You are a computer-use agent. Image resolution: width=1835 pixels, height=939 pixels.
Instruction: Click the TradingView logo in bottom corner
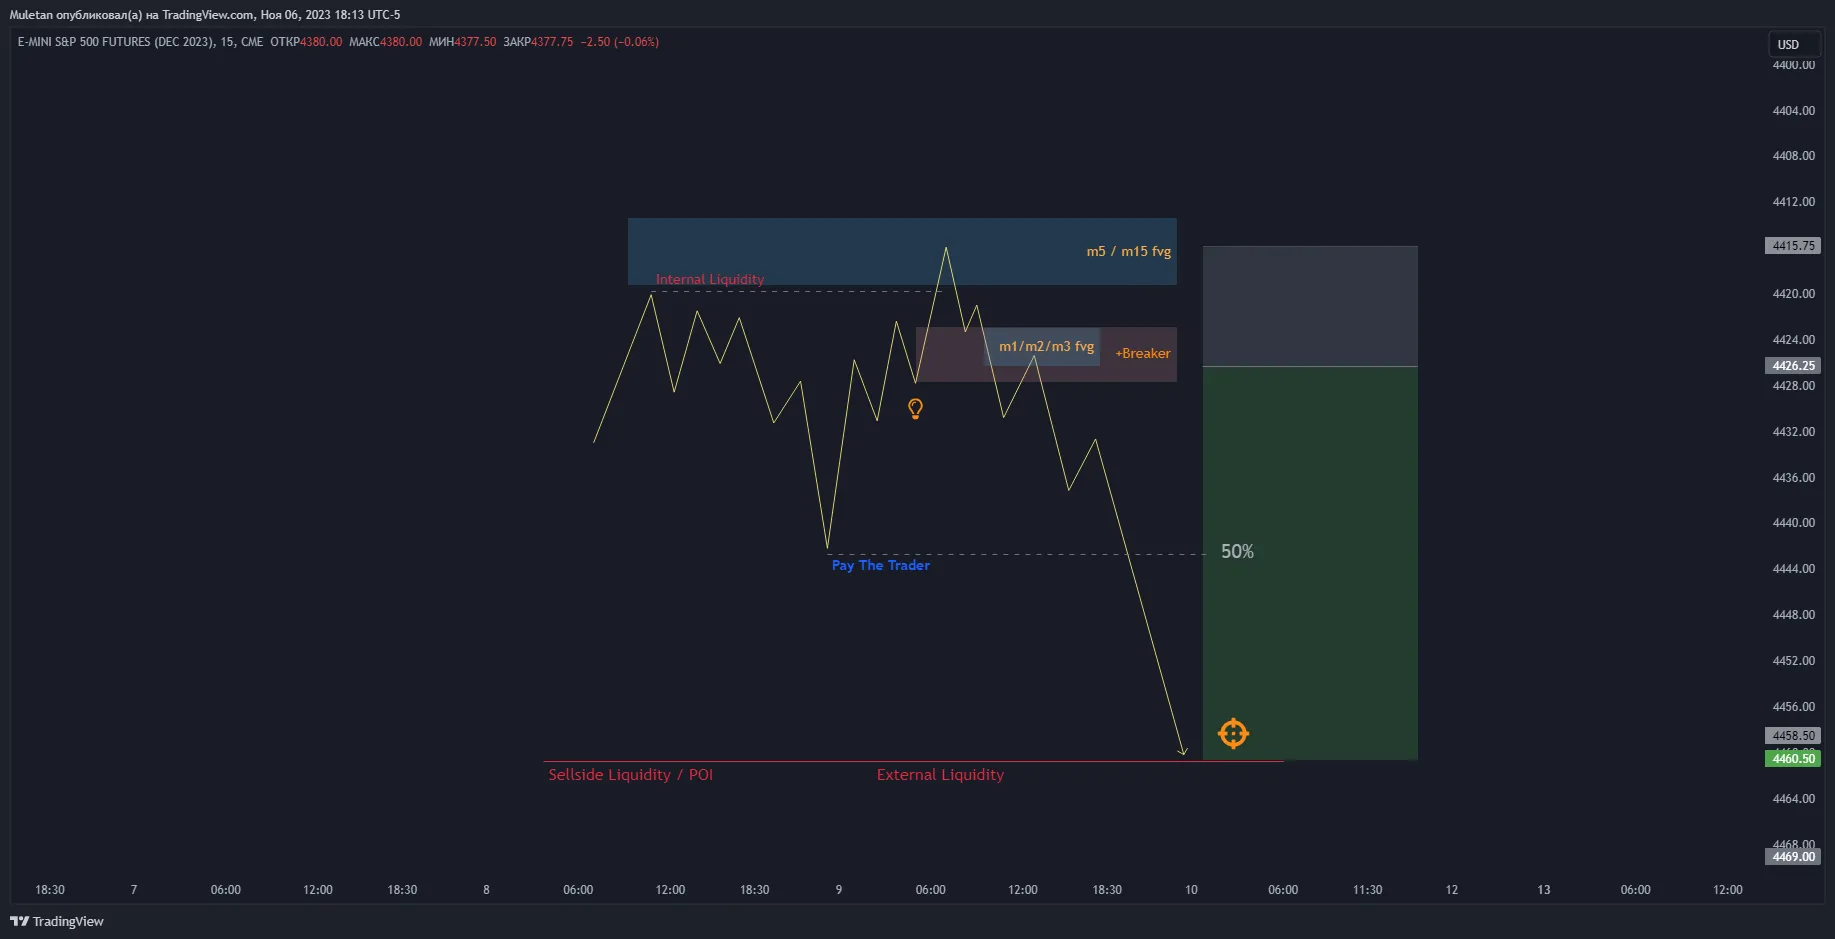tap(57, 921)
